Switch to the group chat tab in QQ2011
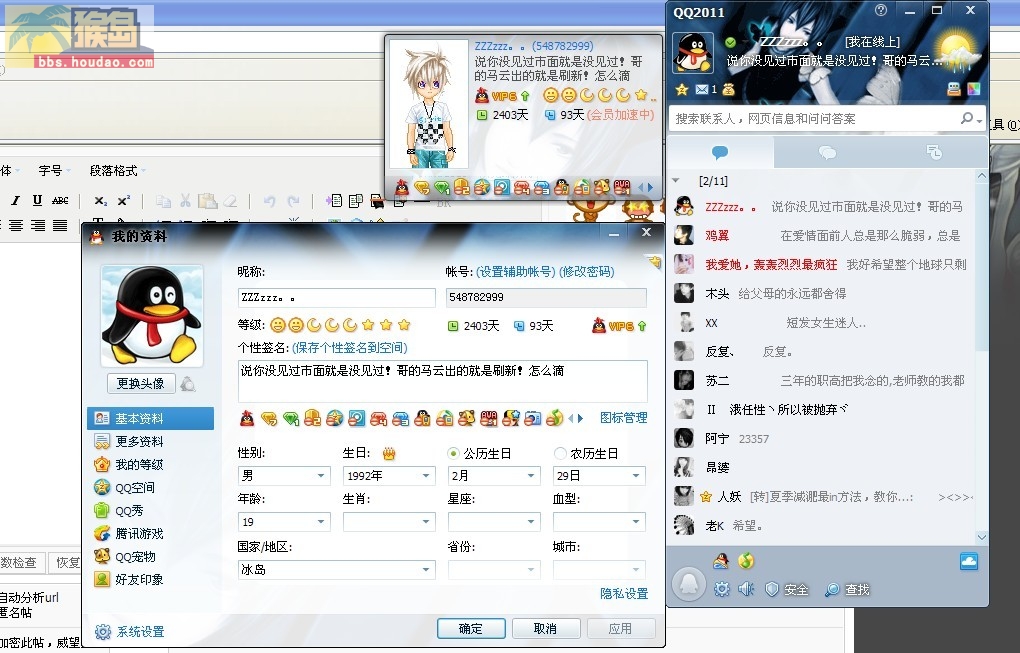1020x653 pixels. pos(827,153)
